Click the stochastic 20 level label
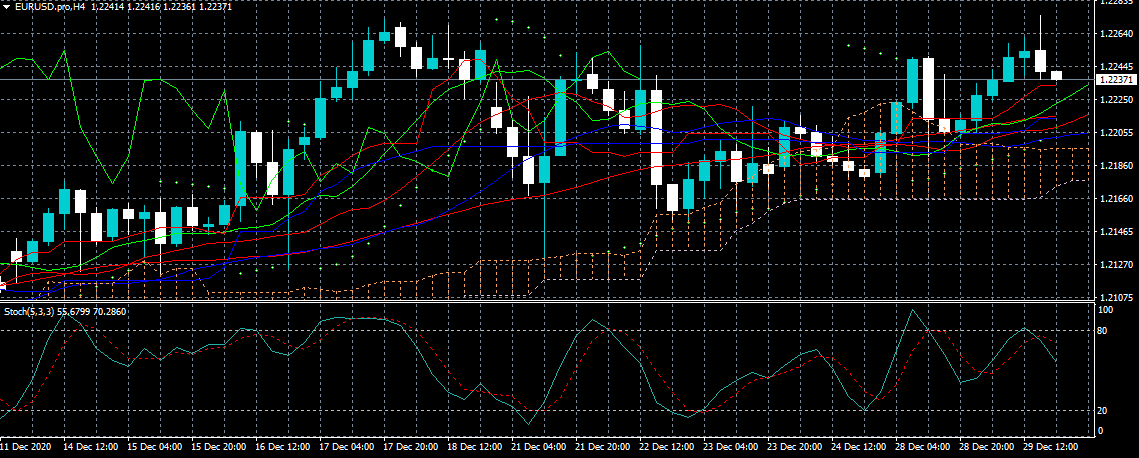The height and width of the screenshot is (458, 1139). [x=1104, y=410]
